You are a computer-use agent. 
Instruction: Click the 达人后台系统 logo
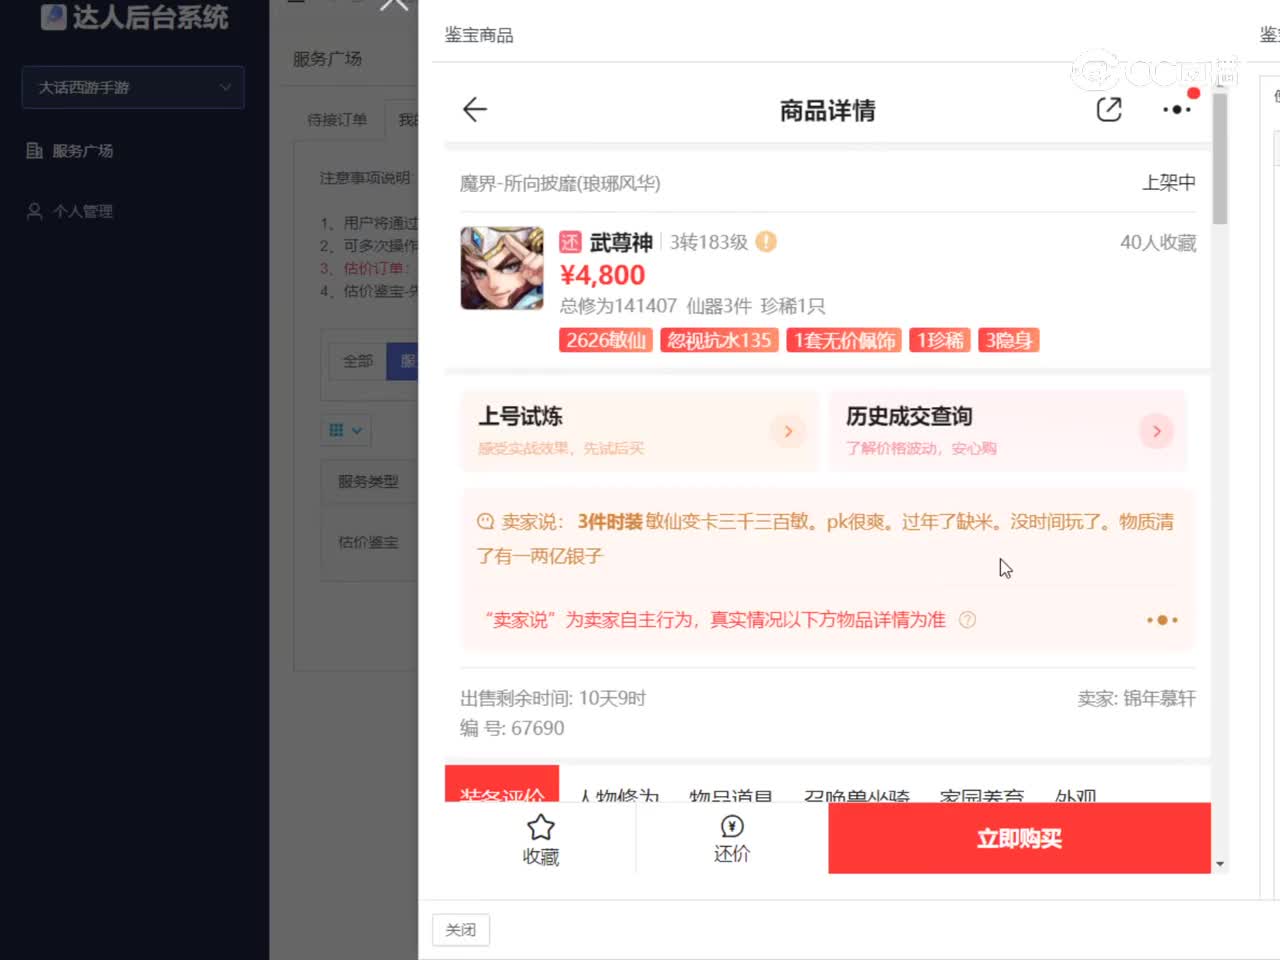pyautogui.click(x=134, y=17)
